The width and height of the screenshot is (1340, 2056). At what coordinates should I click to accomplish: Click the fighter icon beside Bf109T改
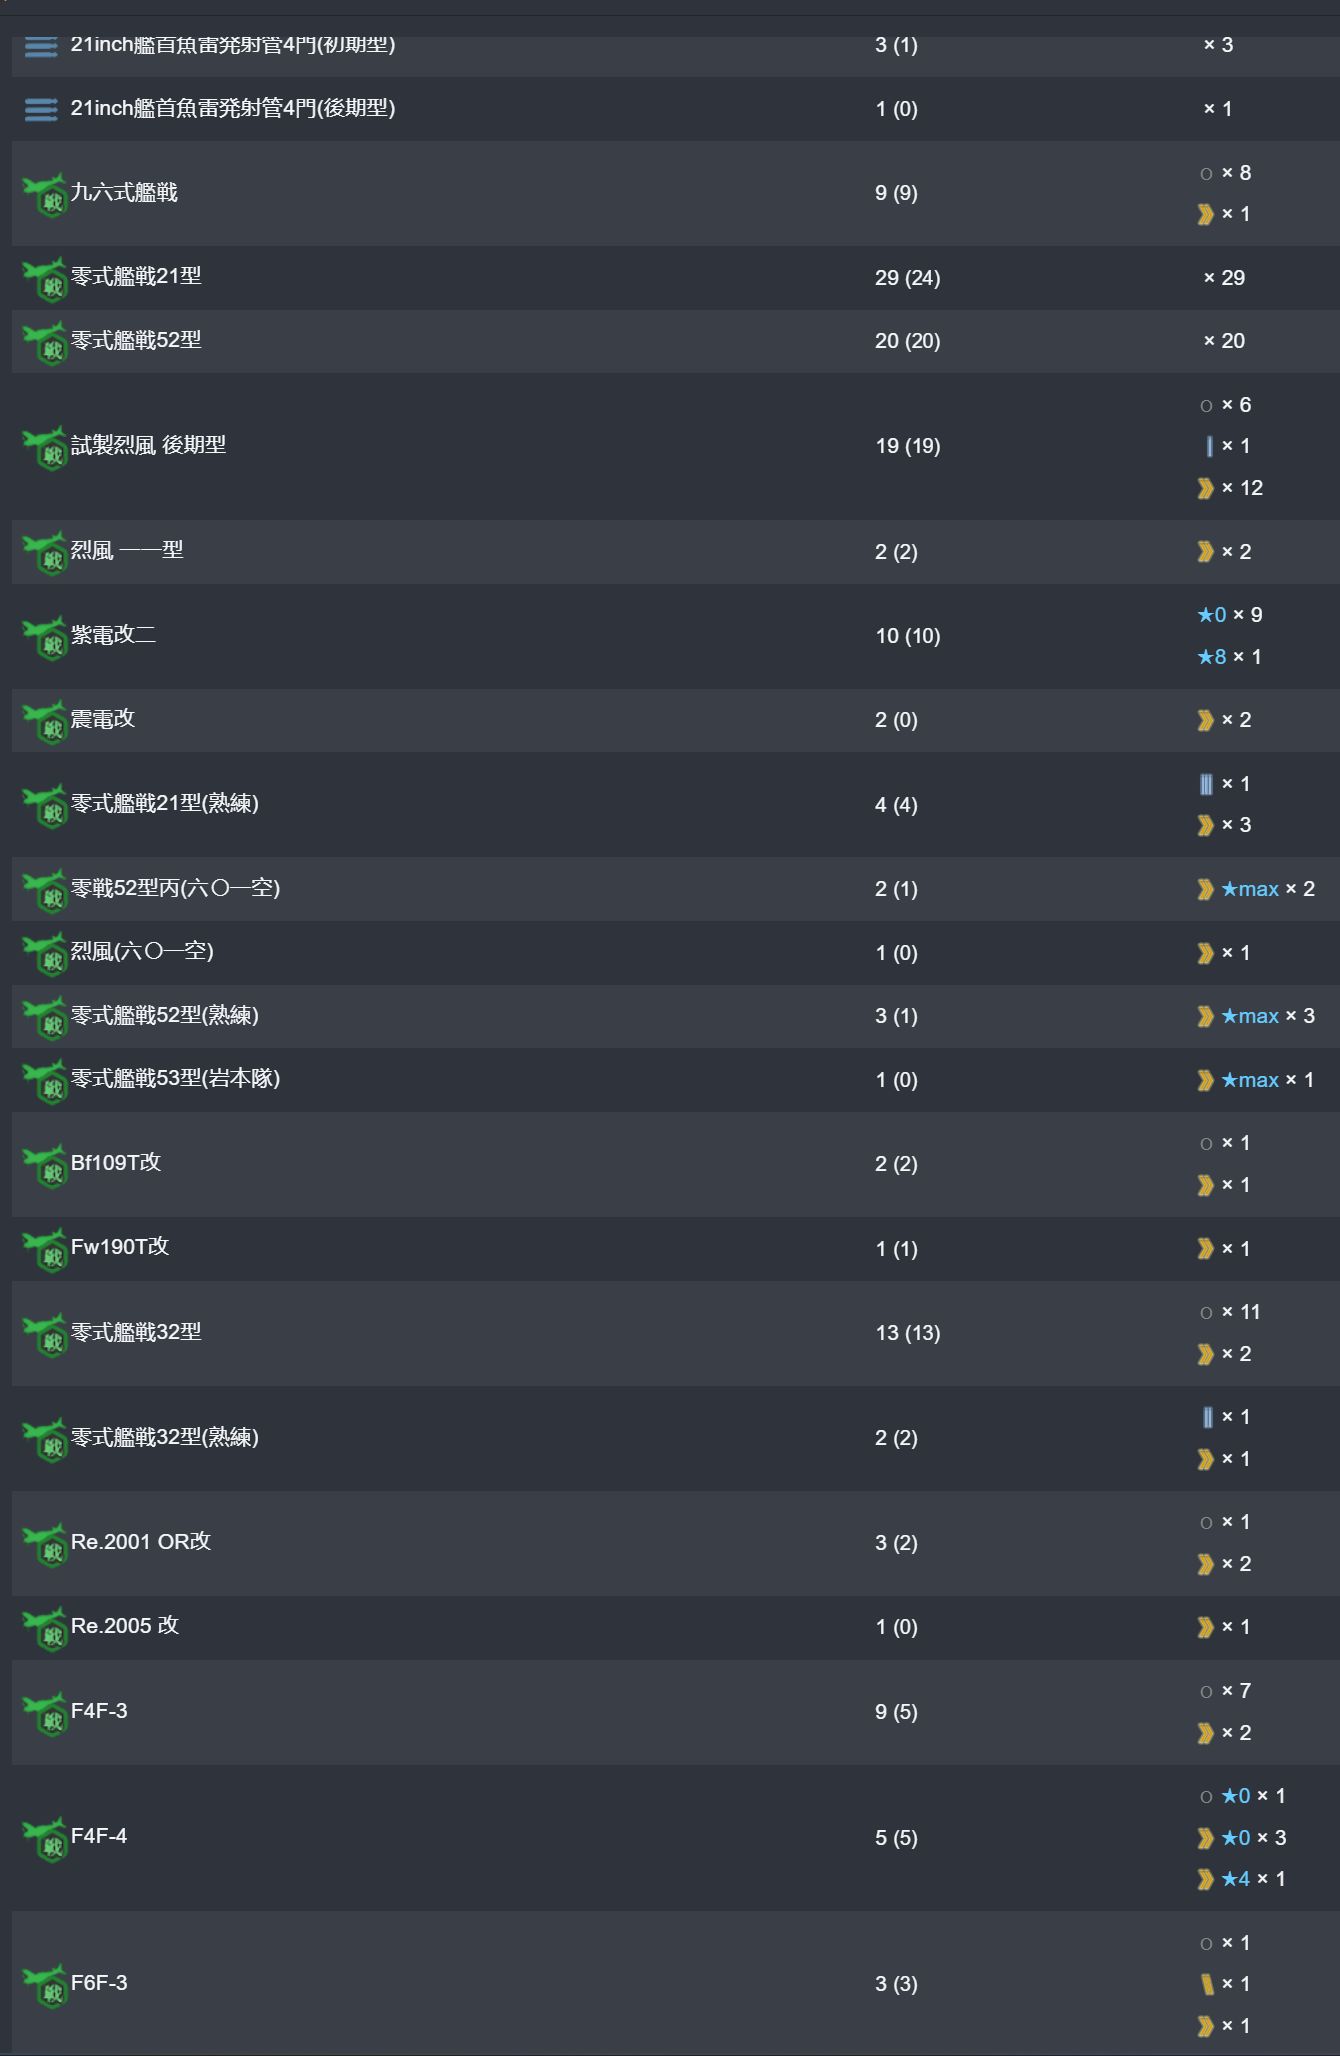pyautogui.click(x=45, y=1165)
